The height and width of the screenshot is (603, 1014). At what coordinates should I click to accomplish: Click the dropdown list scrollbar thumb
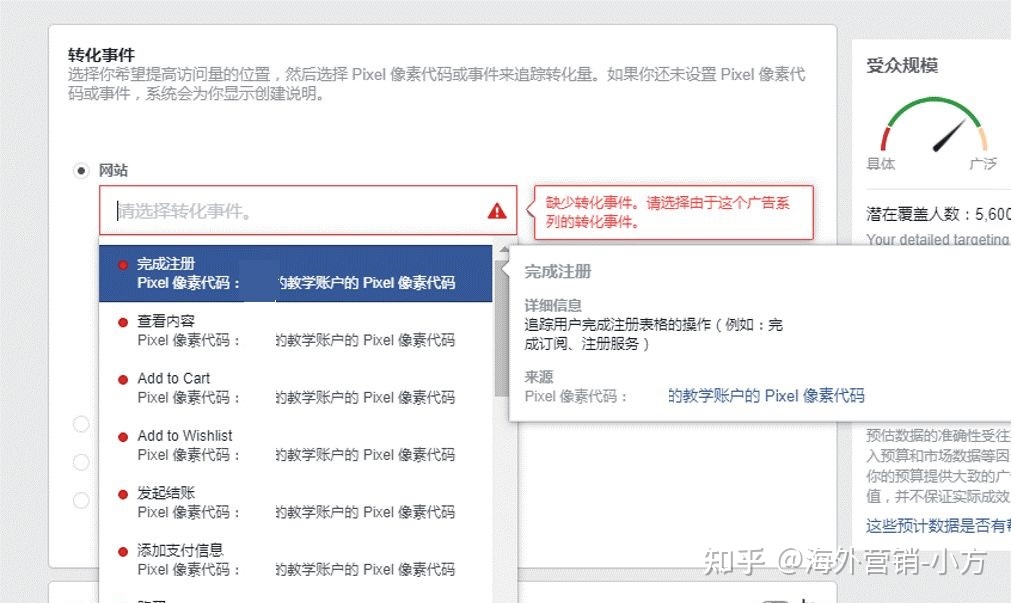pos(501,327)
